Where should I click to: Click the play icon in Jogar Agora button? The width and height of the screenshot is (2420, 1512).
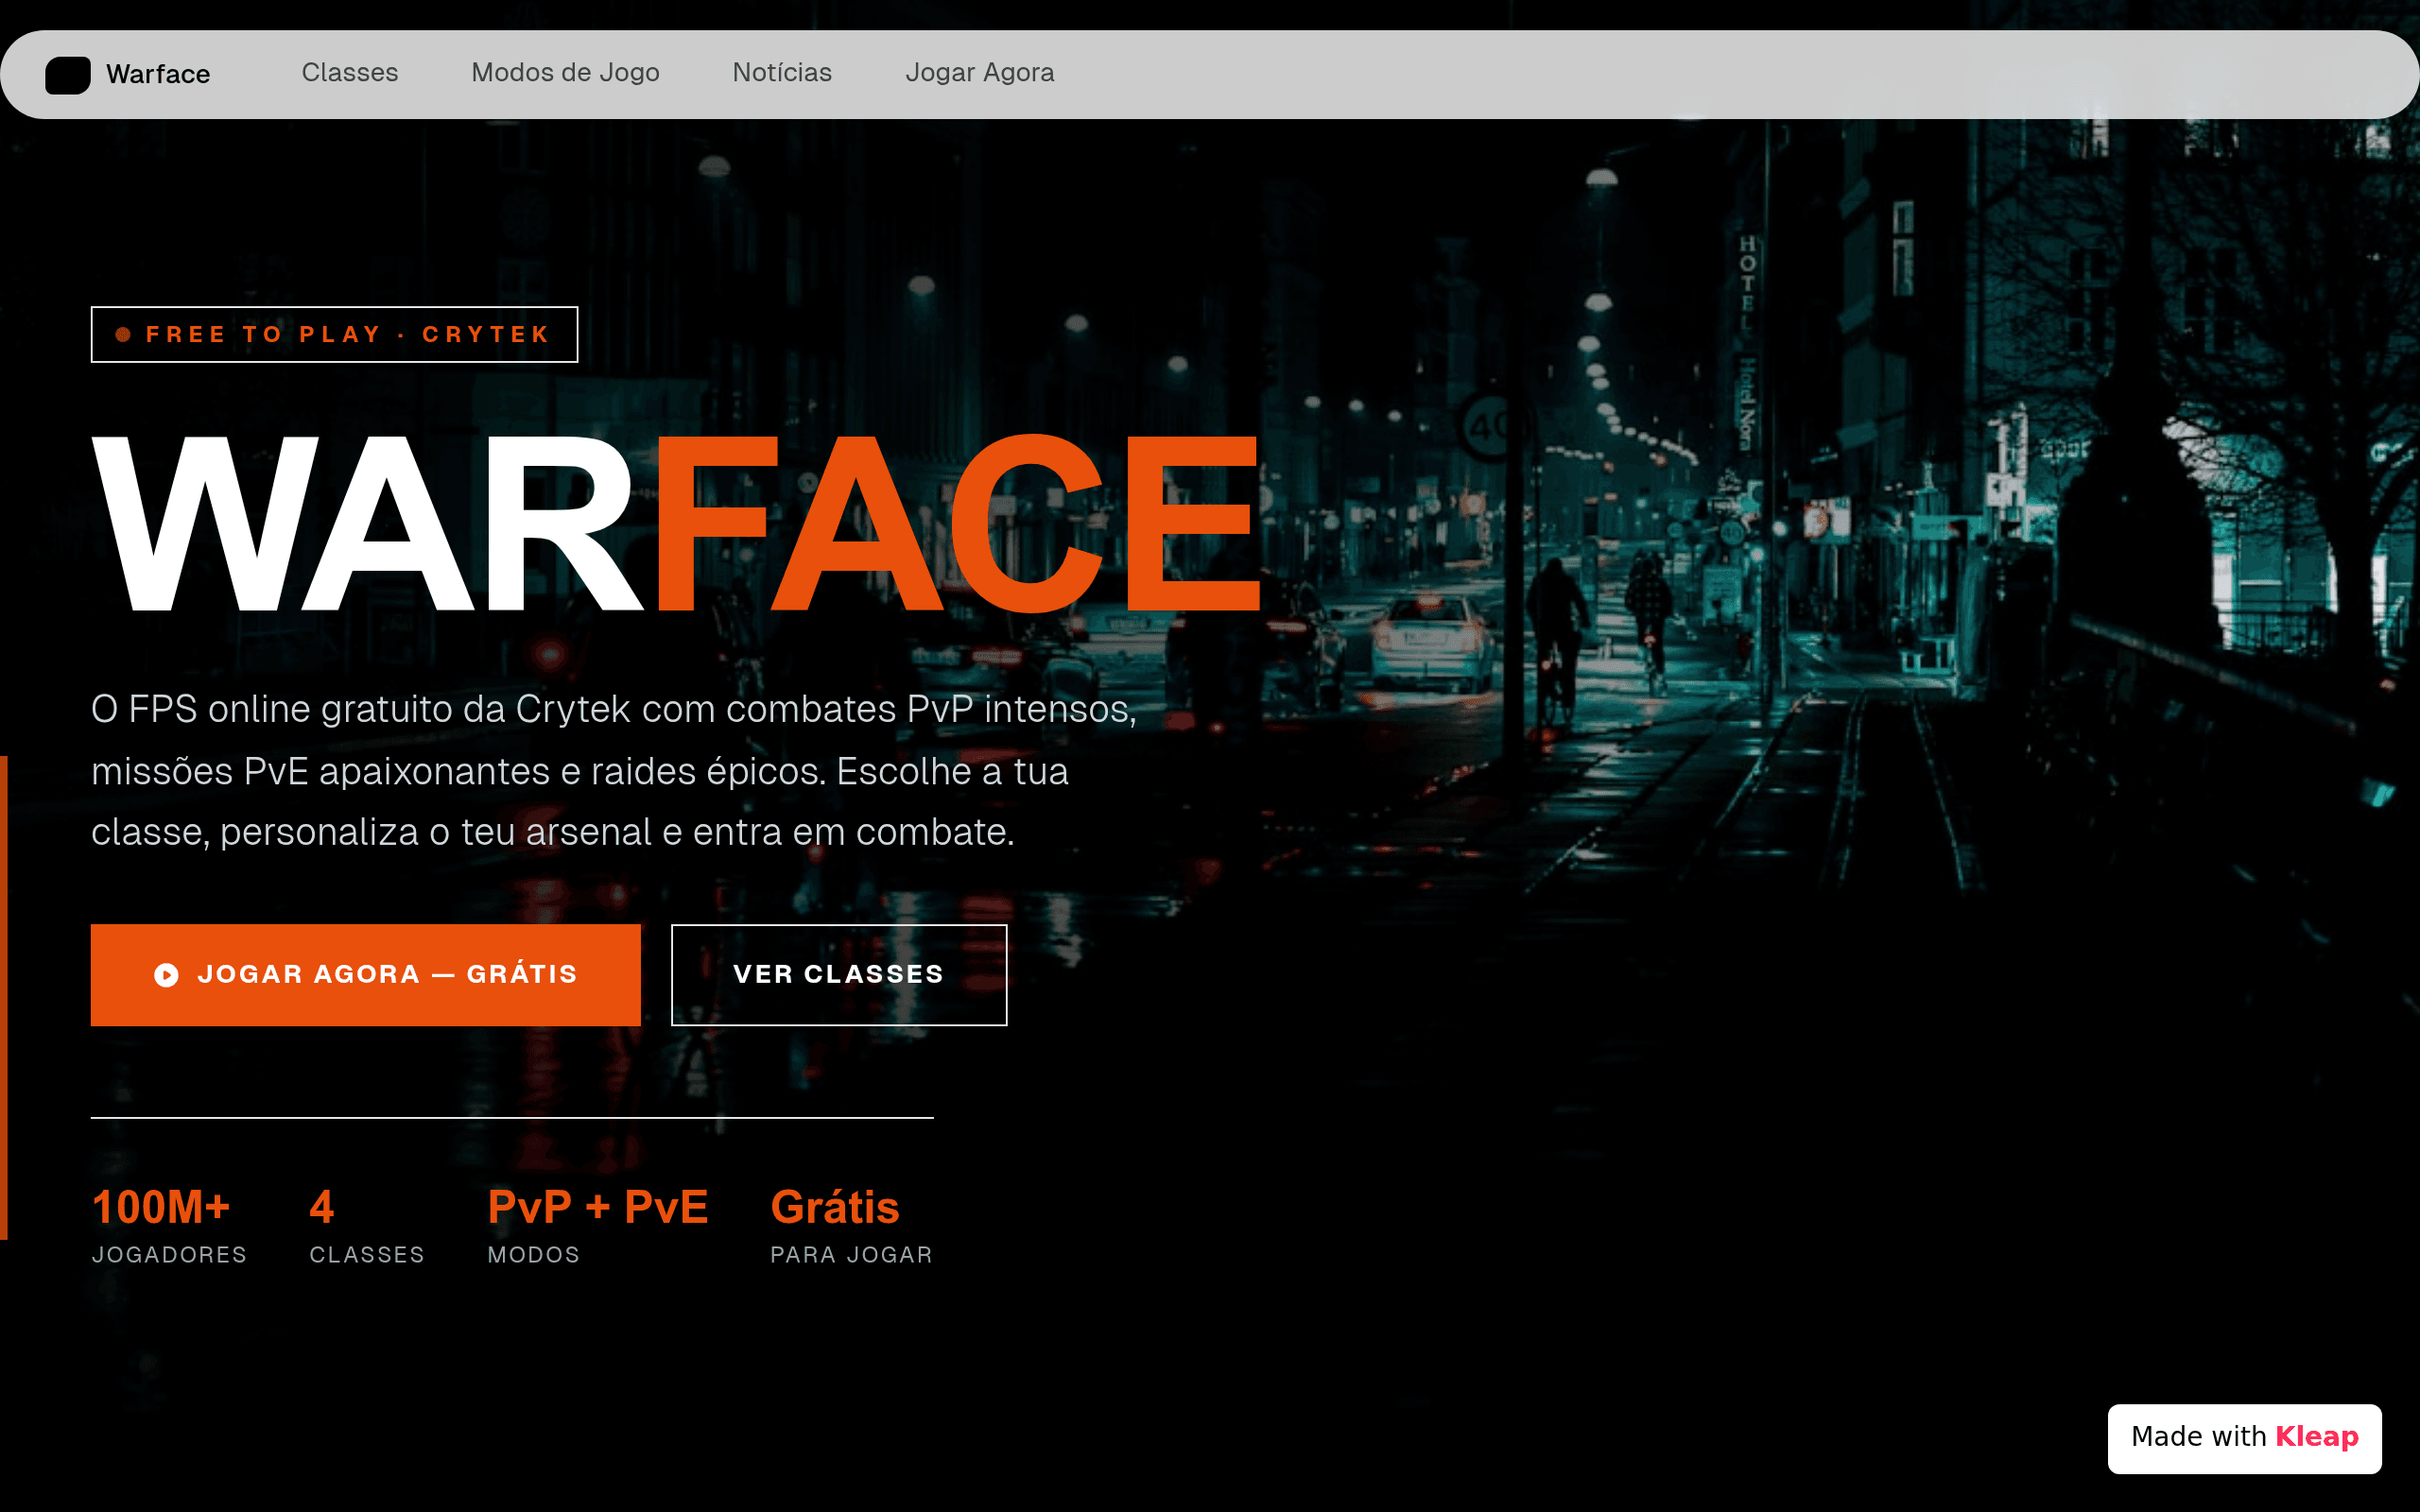(166, 975)
